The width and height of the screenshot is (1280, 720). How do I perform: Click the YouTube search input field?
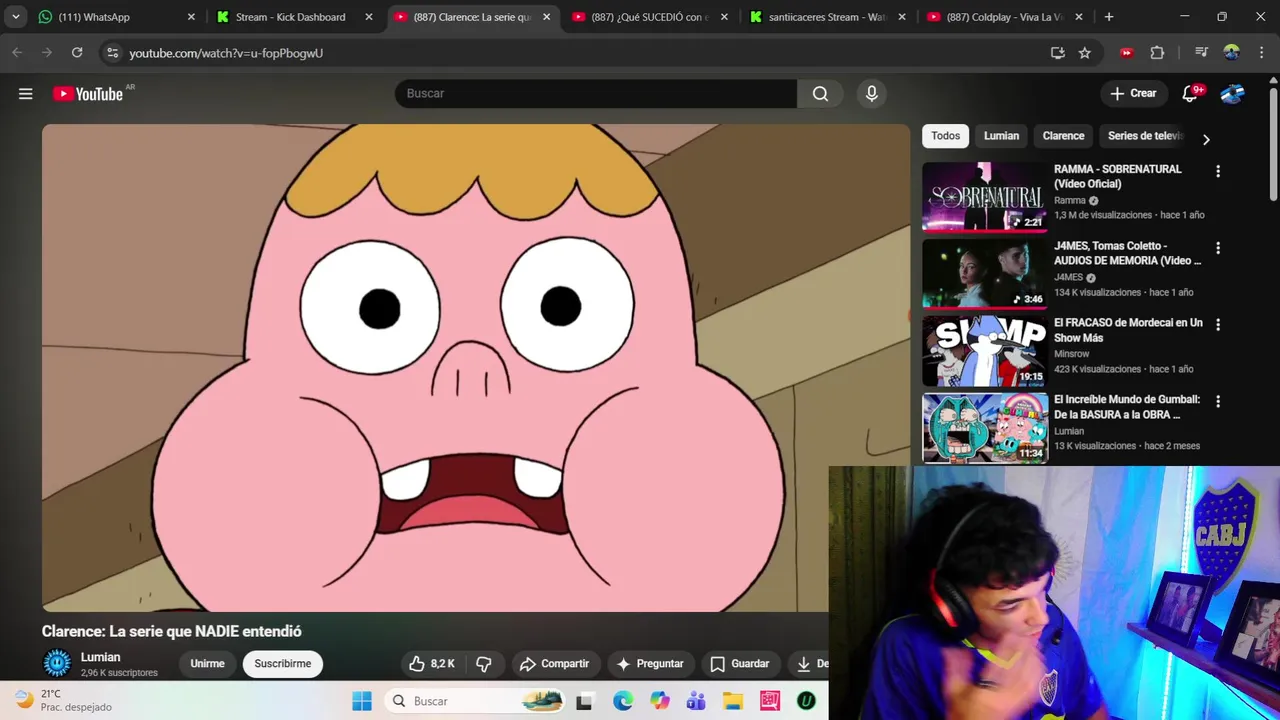point(596,93)
